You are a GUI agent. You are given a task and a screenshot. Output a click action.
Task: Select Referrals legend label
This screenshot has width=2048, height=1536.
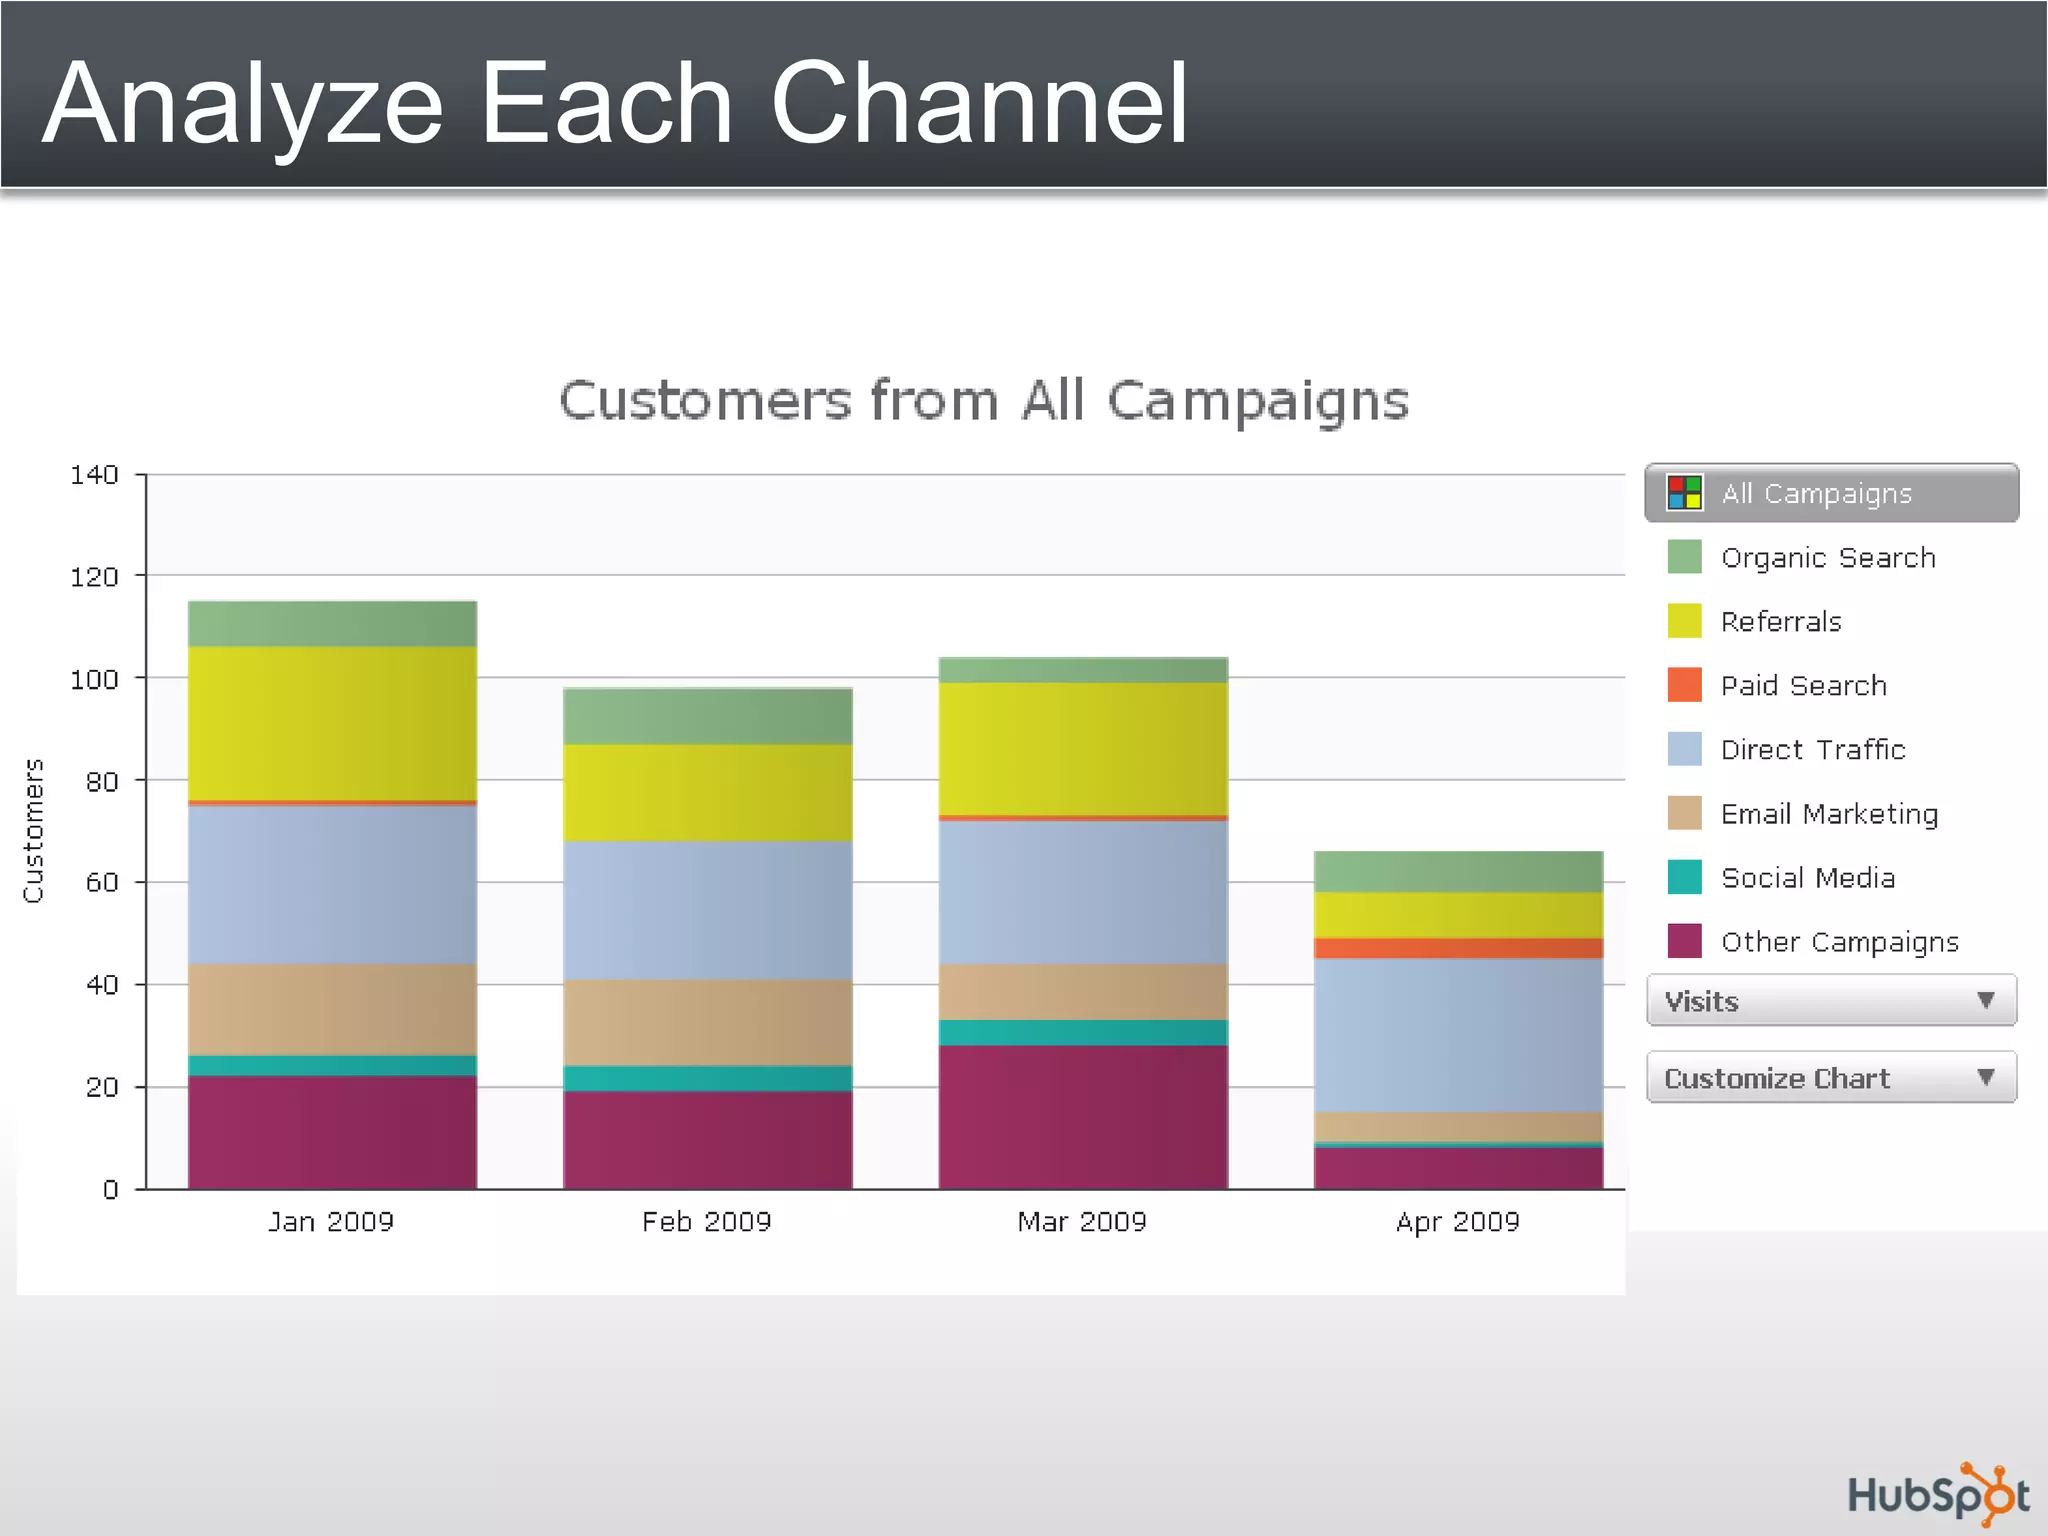1781,622
